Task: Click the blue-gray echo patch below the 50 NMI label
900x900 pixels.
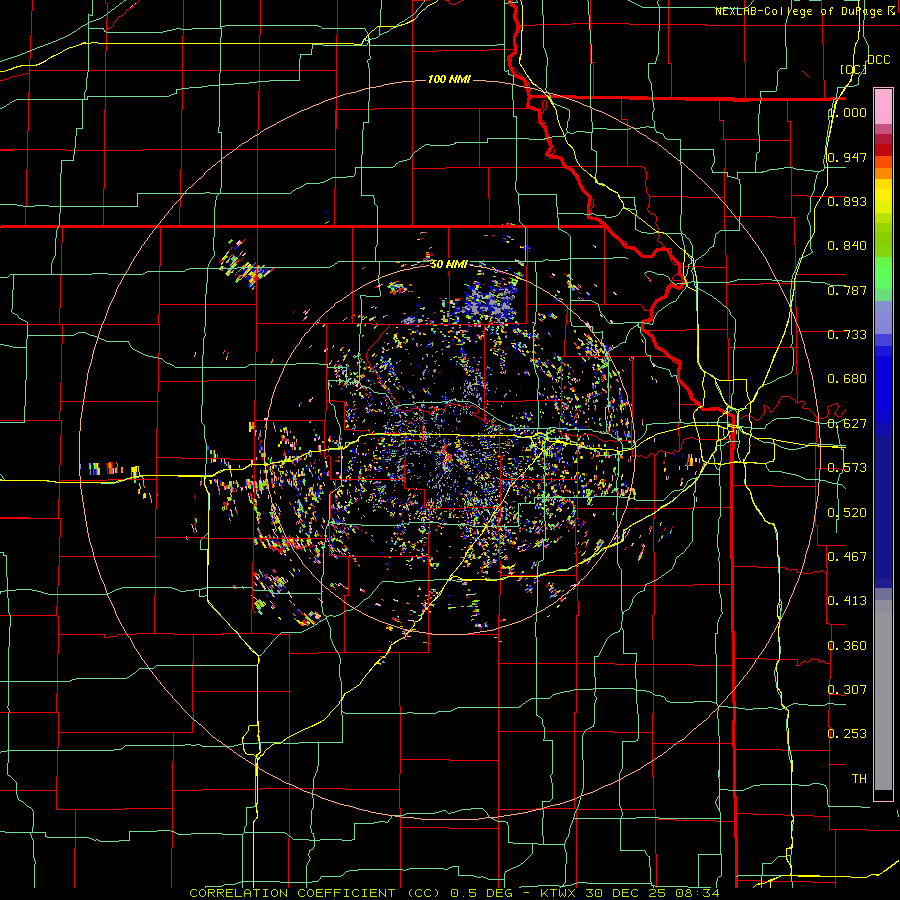Action: click(489, 302)
